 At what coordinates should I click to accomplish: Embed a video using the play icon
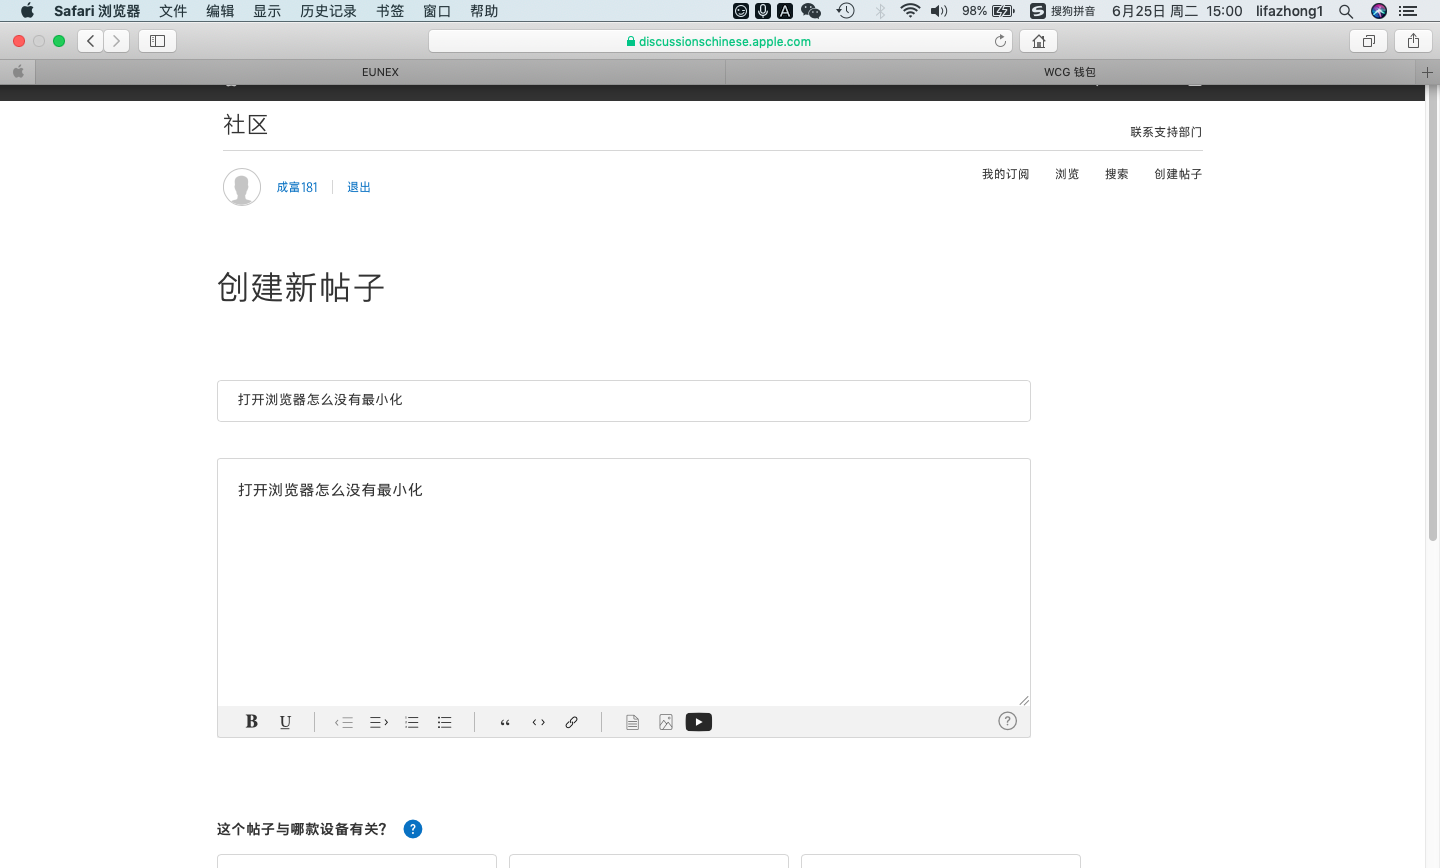pyautogui.click(x=699, y=722)
